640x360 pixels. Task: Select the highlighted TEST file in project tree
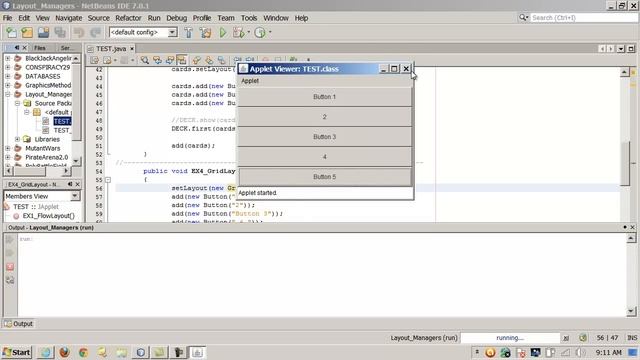(x=62, y=121)
